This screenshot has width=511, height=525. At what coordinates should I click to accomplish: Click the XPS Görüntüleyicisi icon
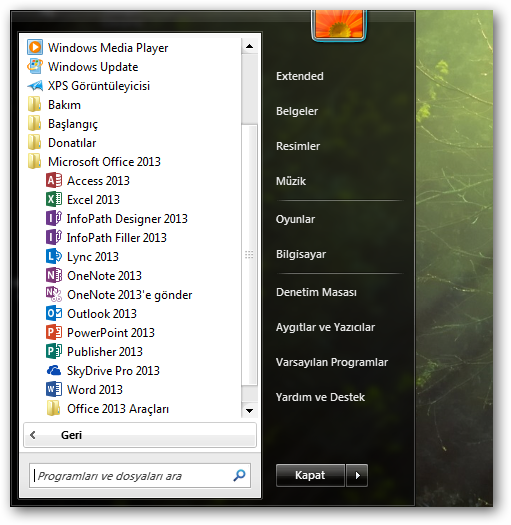[35, 86]
